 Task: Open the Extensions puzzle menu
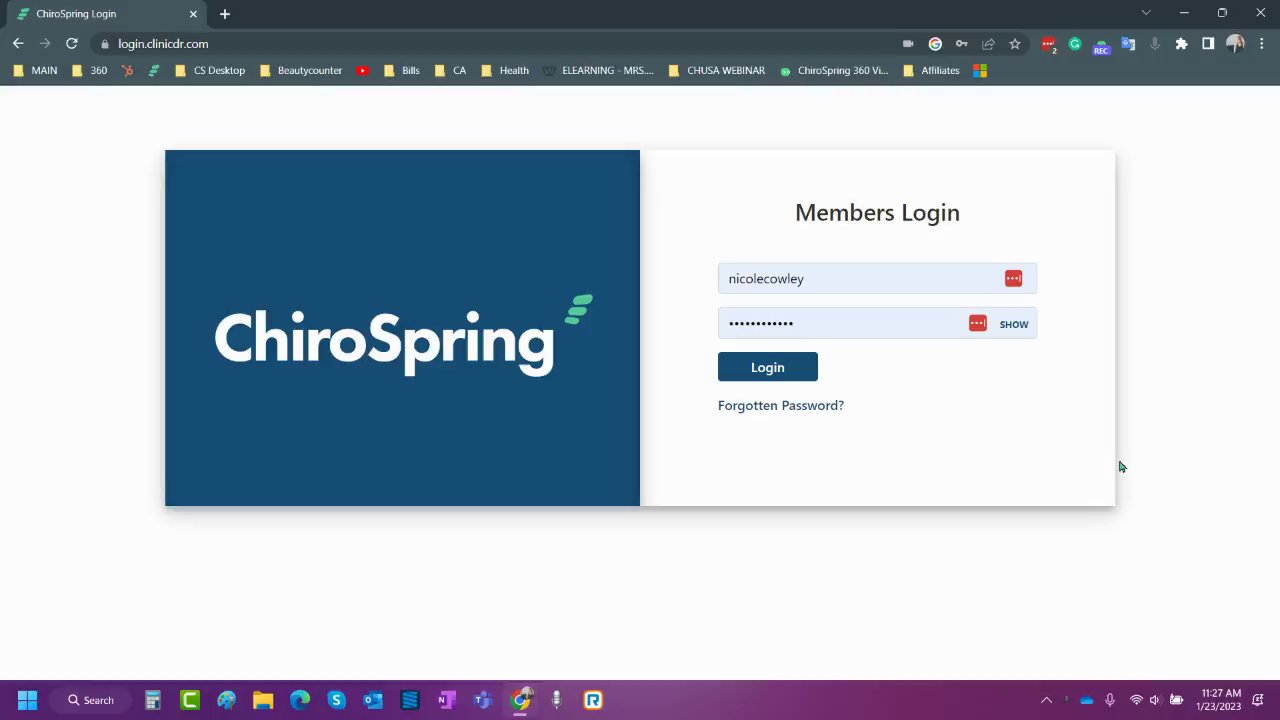1181,44
